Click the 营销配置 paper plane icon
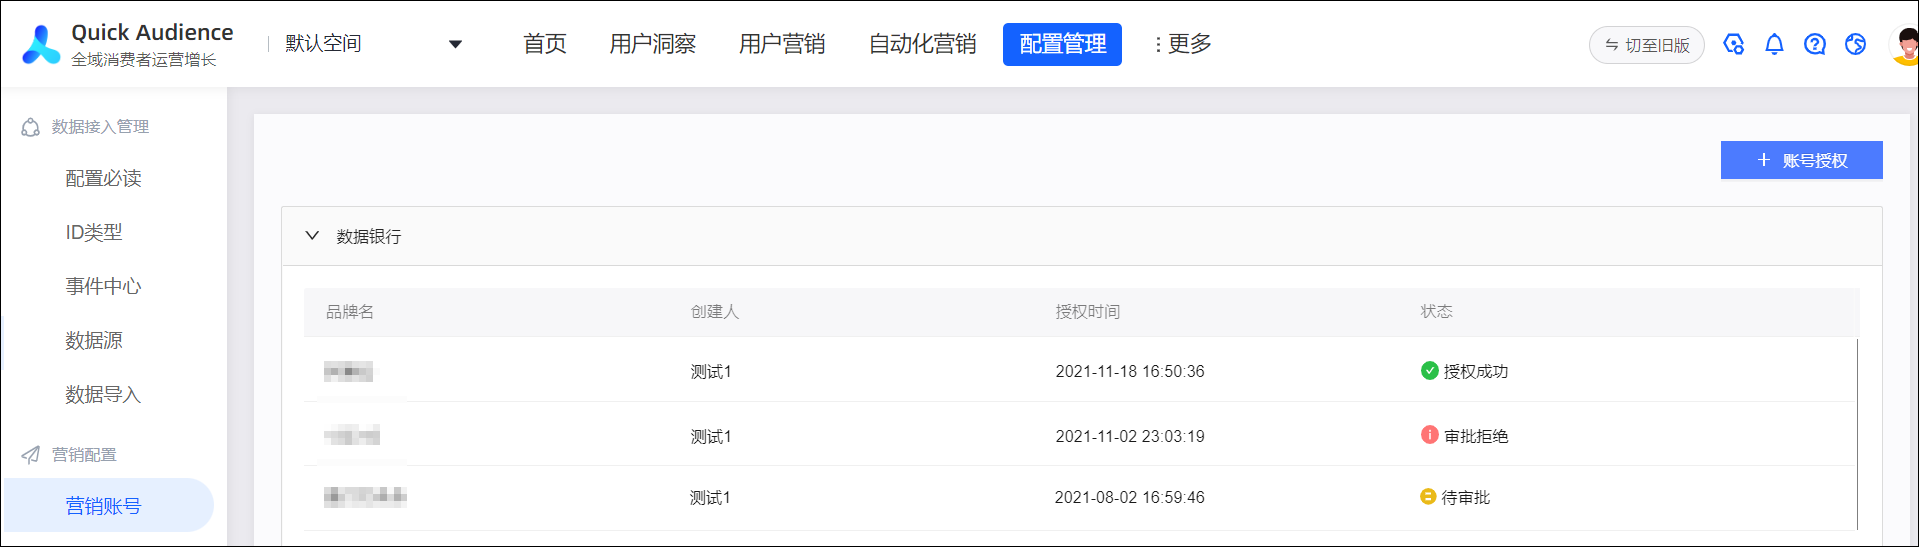The height and width of the screenshot is (547, 1919). [31, 455]
